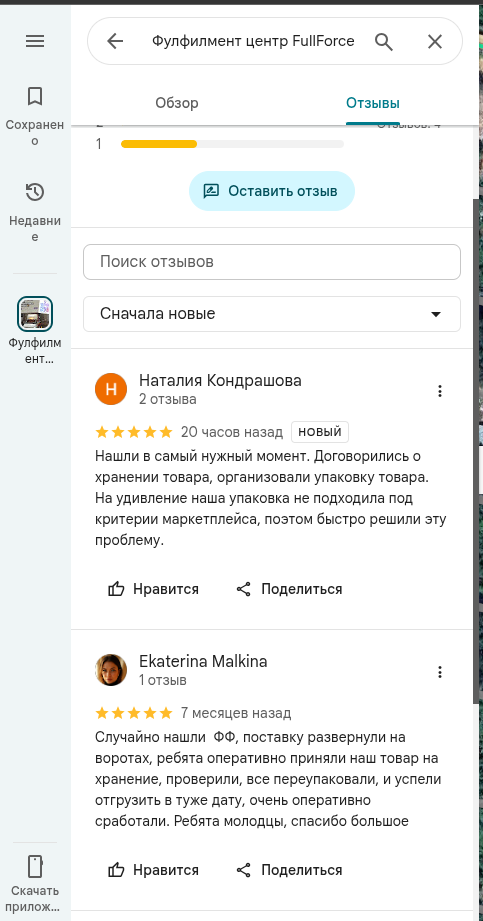
Task: Click Наталия Кондрашова's orange avatar
Action: [x=111, y=389]
